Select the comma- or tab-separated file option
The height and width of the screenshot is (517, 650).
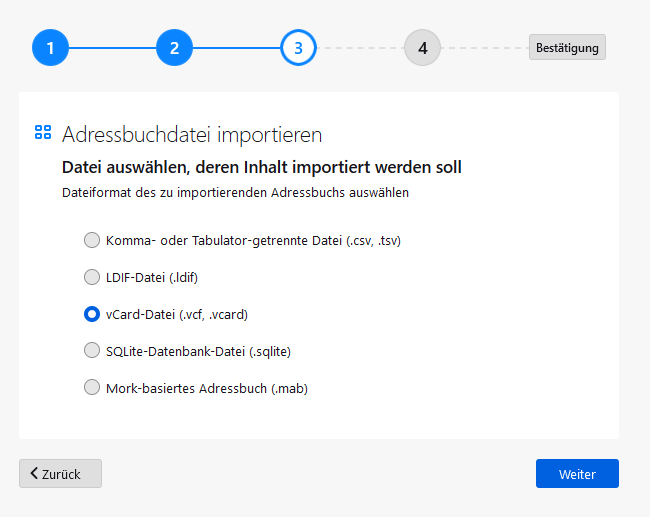[92, 240]
